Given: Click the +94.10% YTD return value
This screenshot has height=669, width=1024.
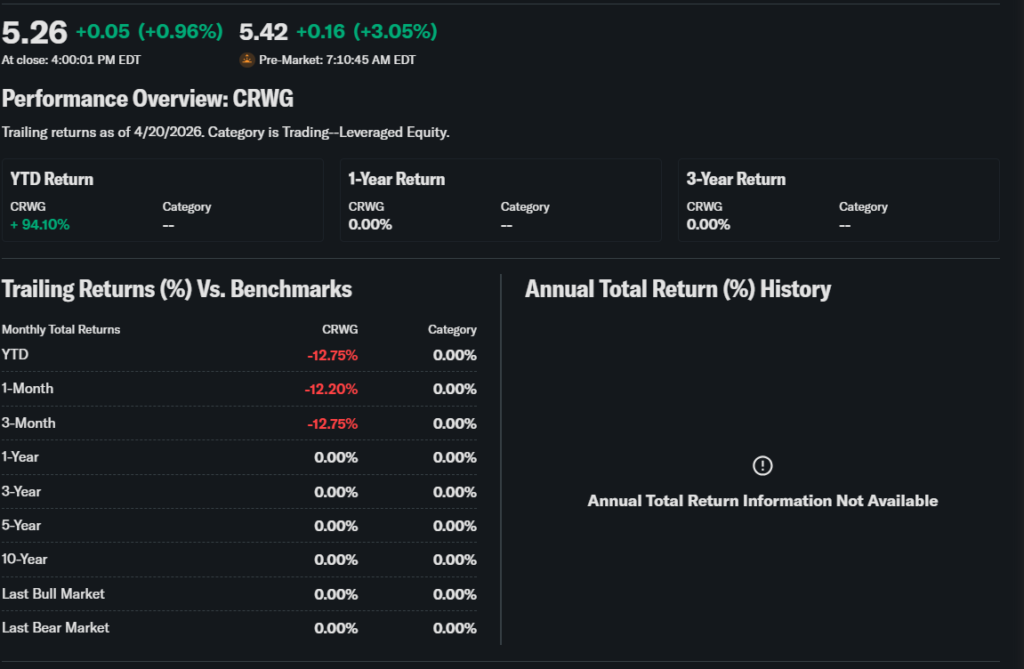Looking at the screenshot, I should pos(40,225).
